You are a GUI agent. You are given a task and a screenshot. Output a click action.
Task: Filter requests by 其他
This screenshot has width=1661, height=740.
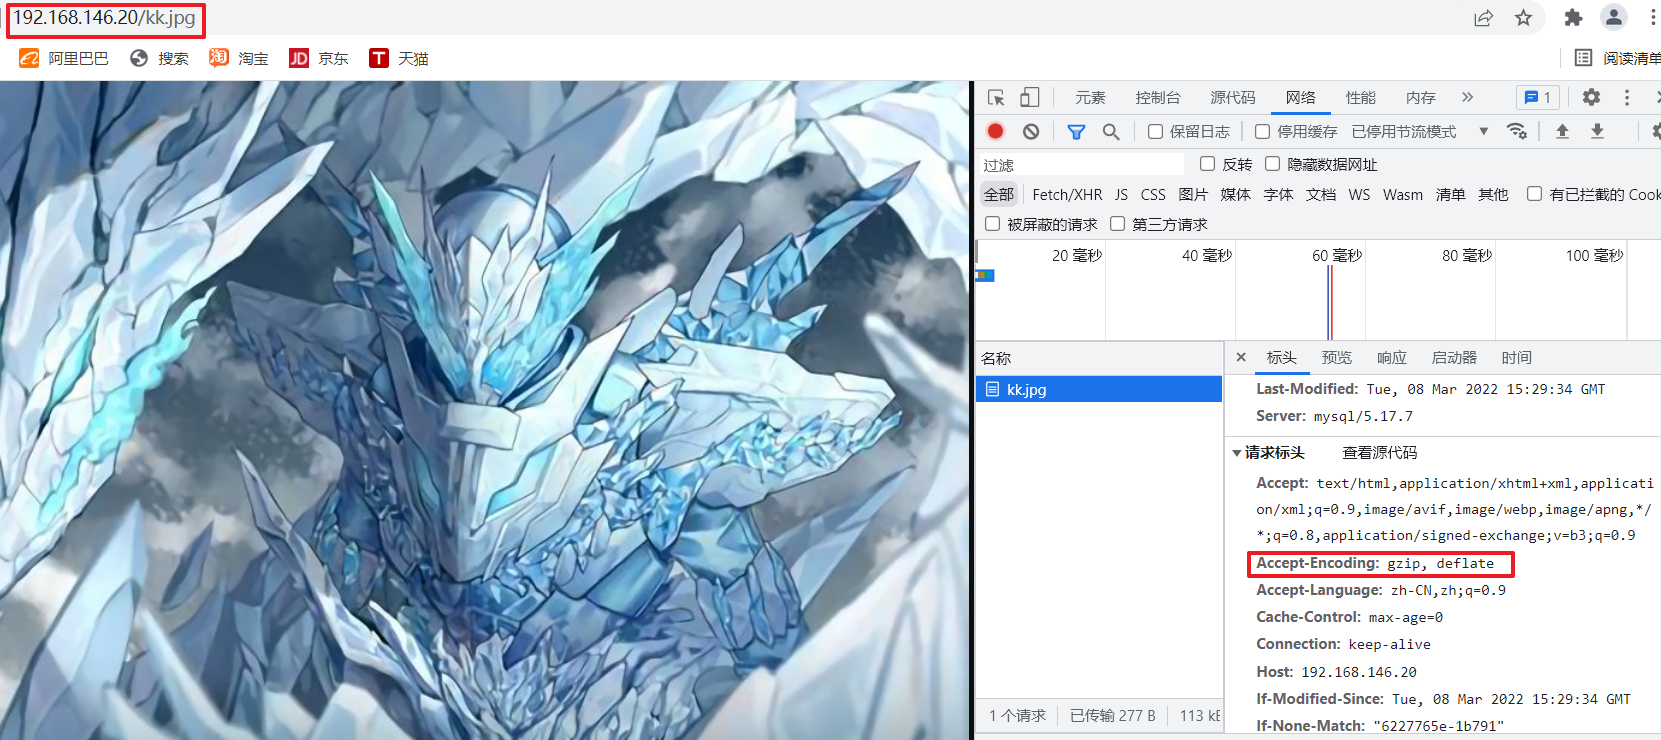click(x=1493, y=194)
